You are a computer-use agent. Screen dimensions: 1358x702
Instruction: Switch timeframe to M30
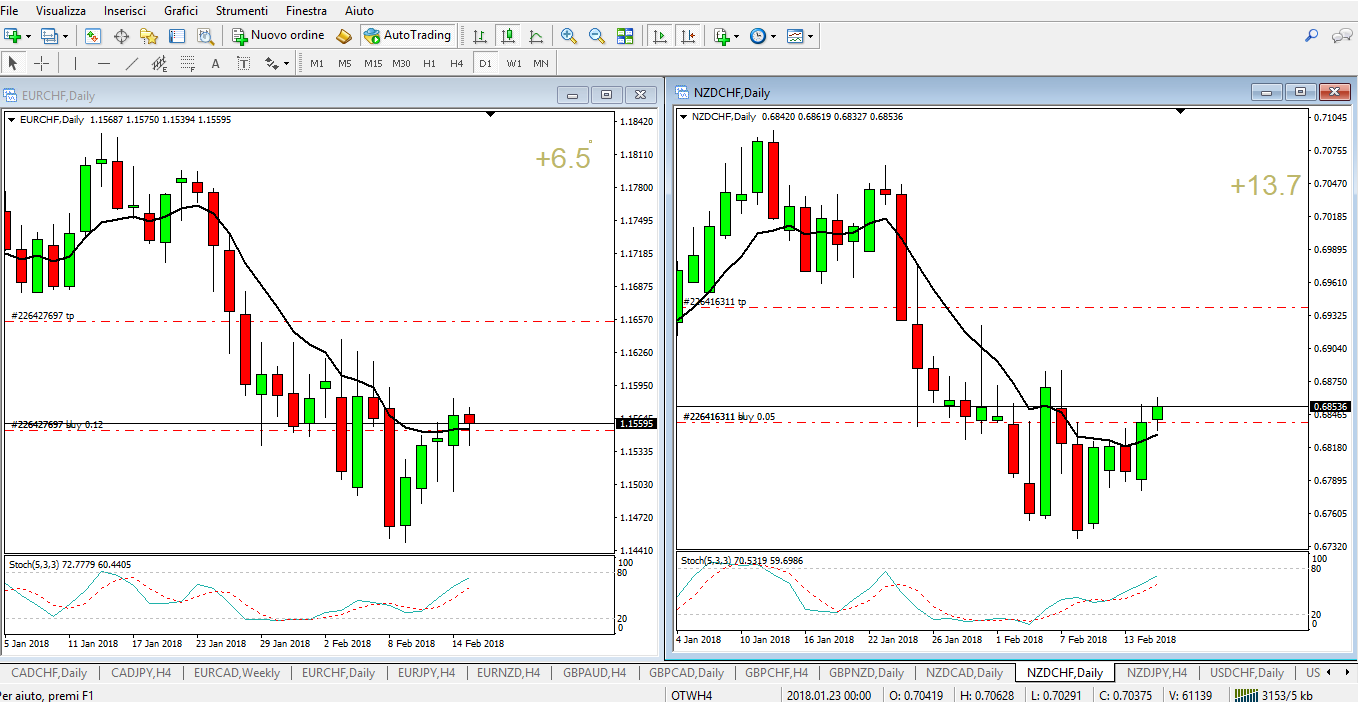click(401, 63)
